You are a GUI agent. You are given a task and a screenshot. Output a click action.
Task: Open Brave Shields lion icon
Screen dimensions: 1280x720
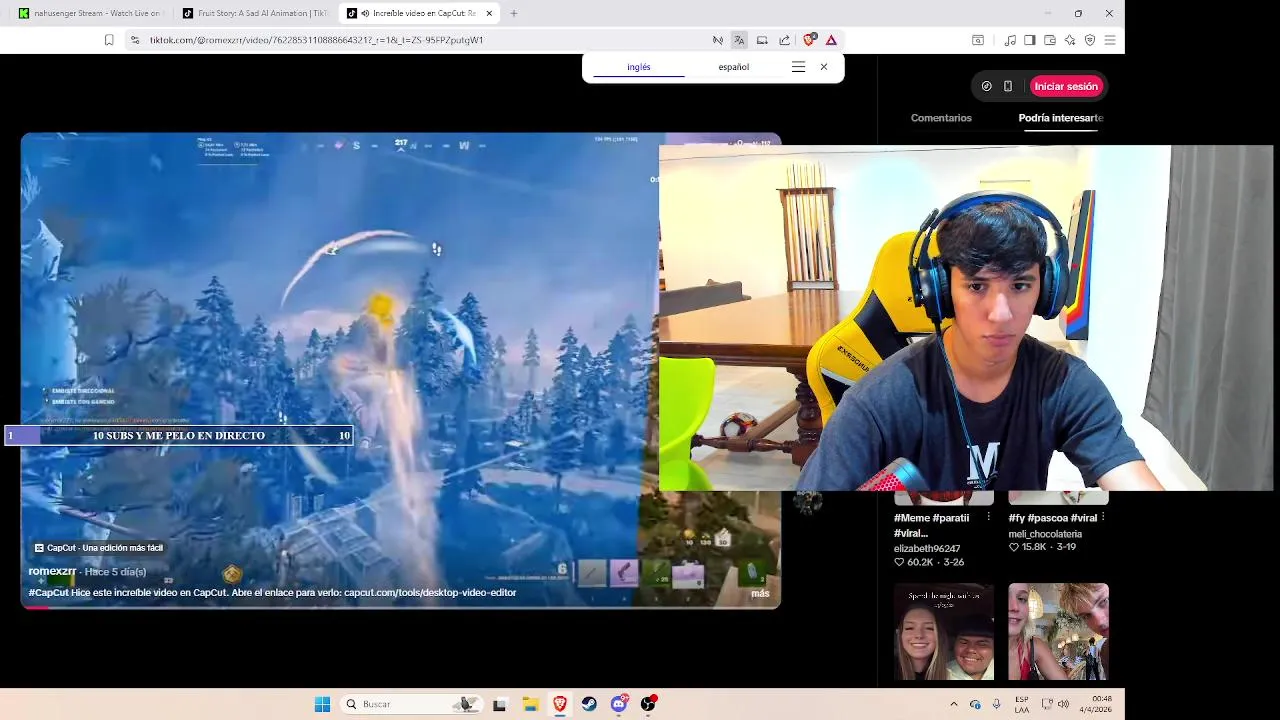coord(809,40)
